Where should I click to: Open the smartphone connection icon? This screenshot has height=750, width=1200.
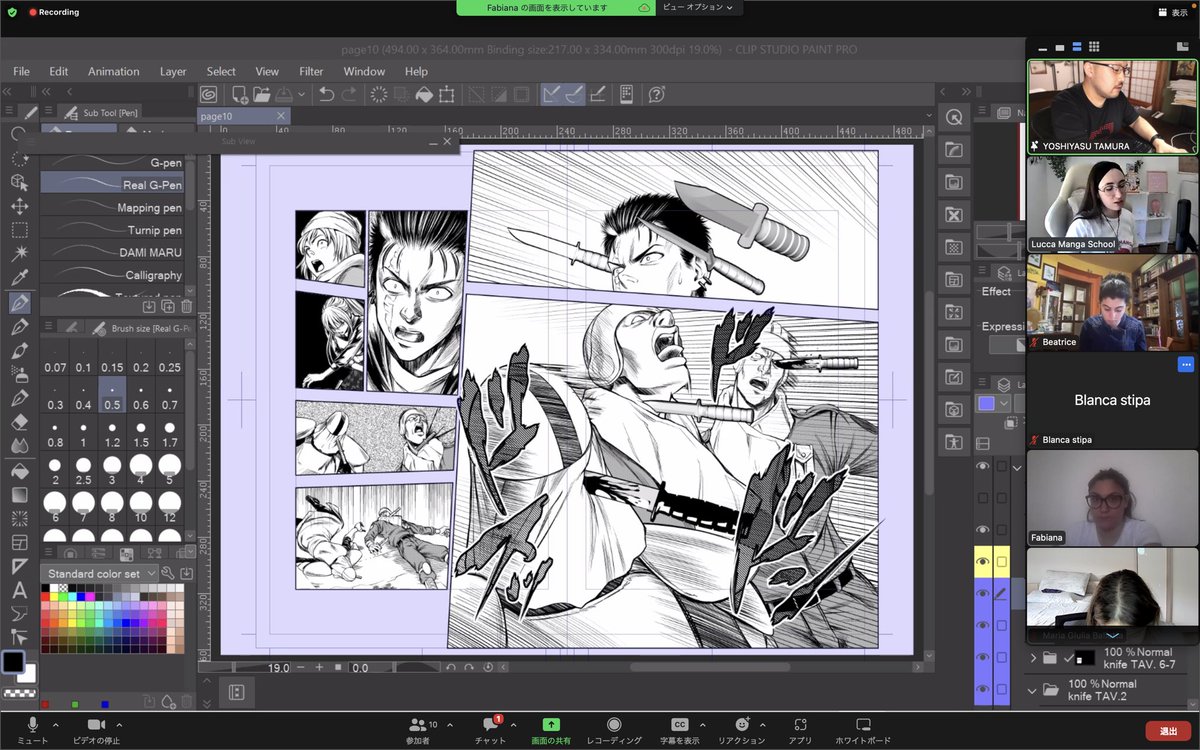627,94
